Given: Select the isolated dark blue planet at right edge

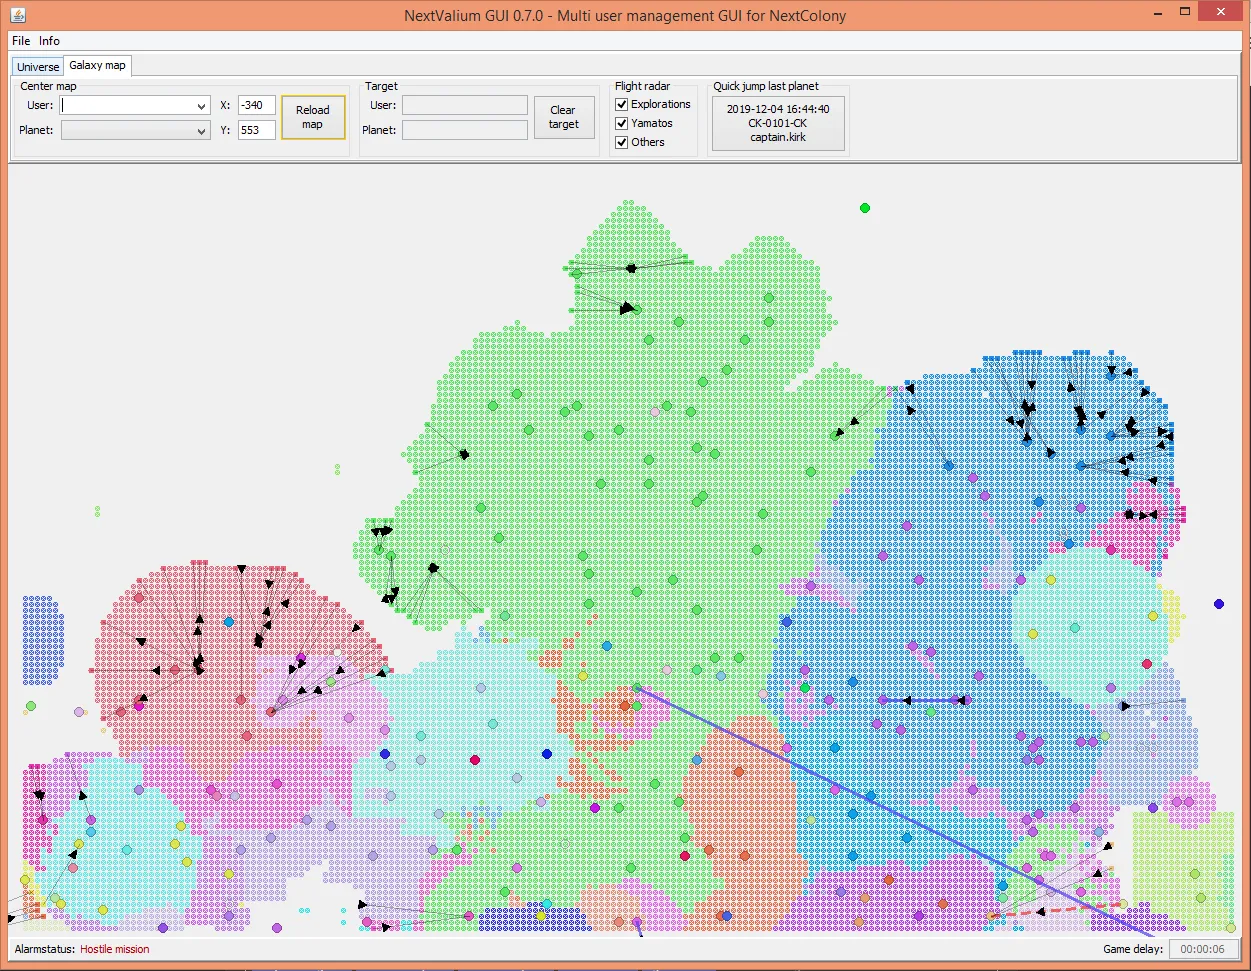Looking at the screenshot, I should (x=1219, y=604).
